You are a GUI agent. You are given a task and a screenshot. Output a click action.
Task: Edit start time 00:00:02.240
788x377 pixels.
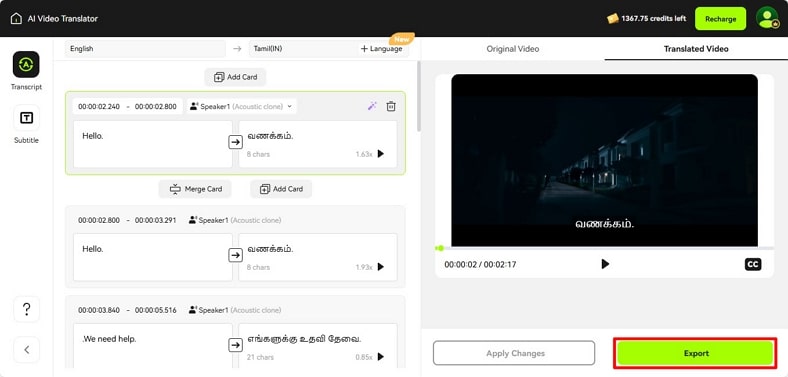(99, 107)
